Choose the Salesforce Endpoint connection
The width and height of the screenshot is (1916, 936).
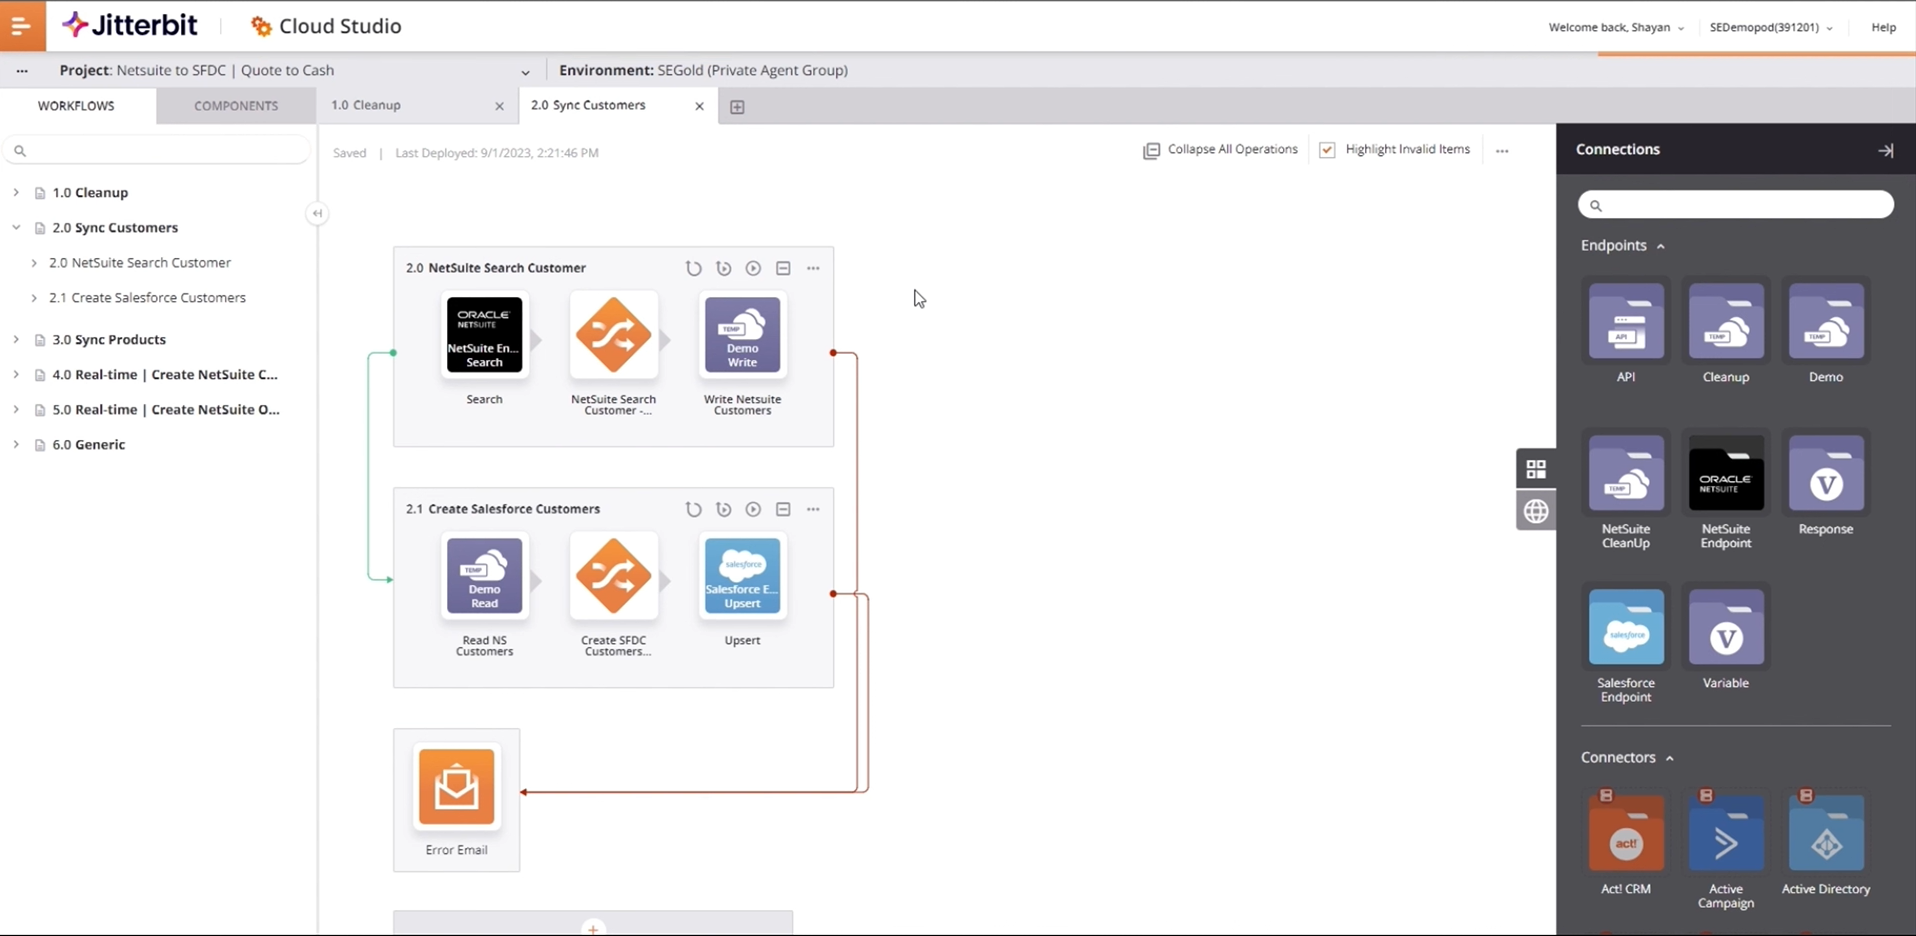coord(1626,628)
